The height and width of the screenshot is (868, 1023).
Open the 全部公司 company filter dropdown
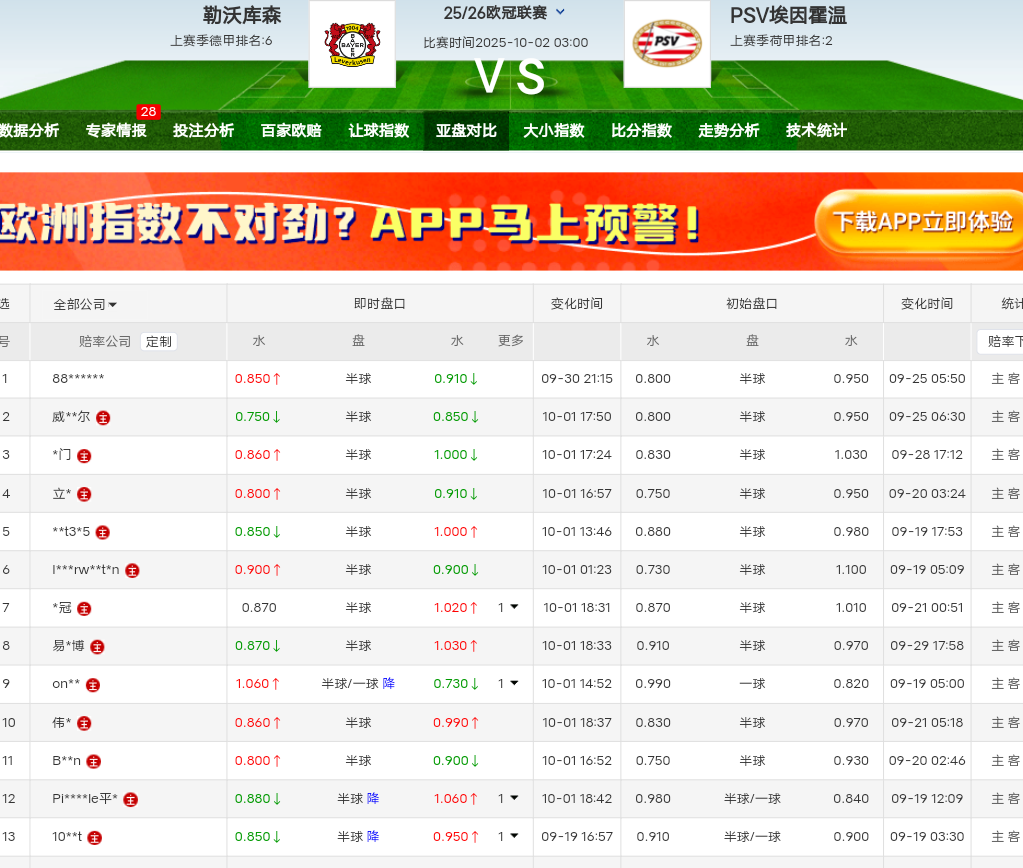85,304
